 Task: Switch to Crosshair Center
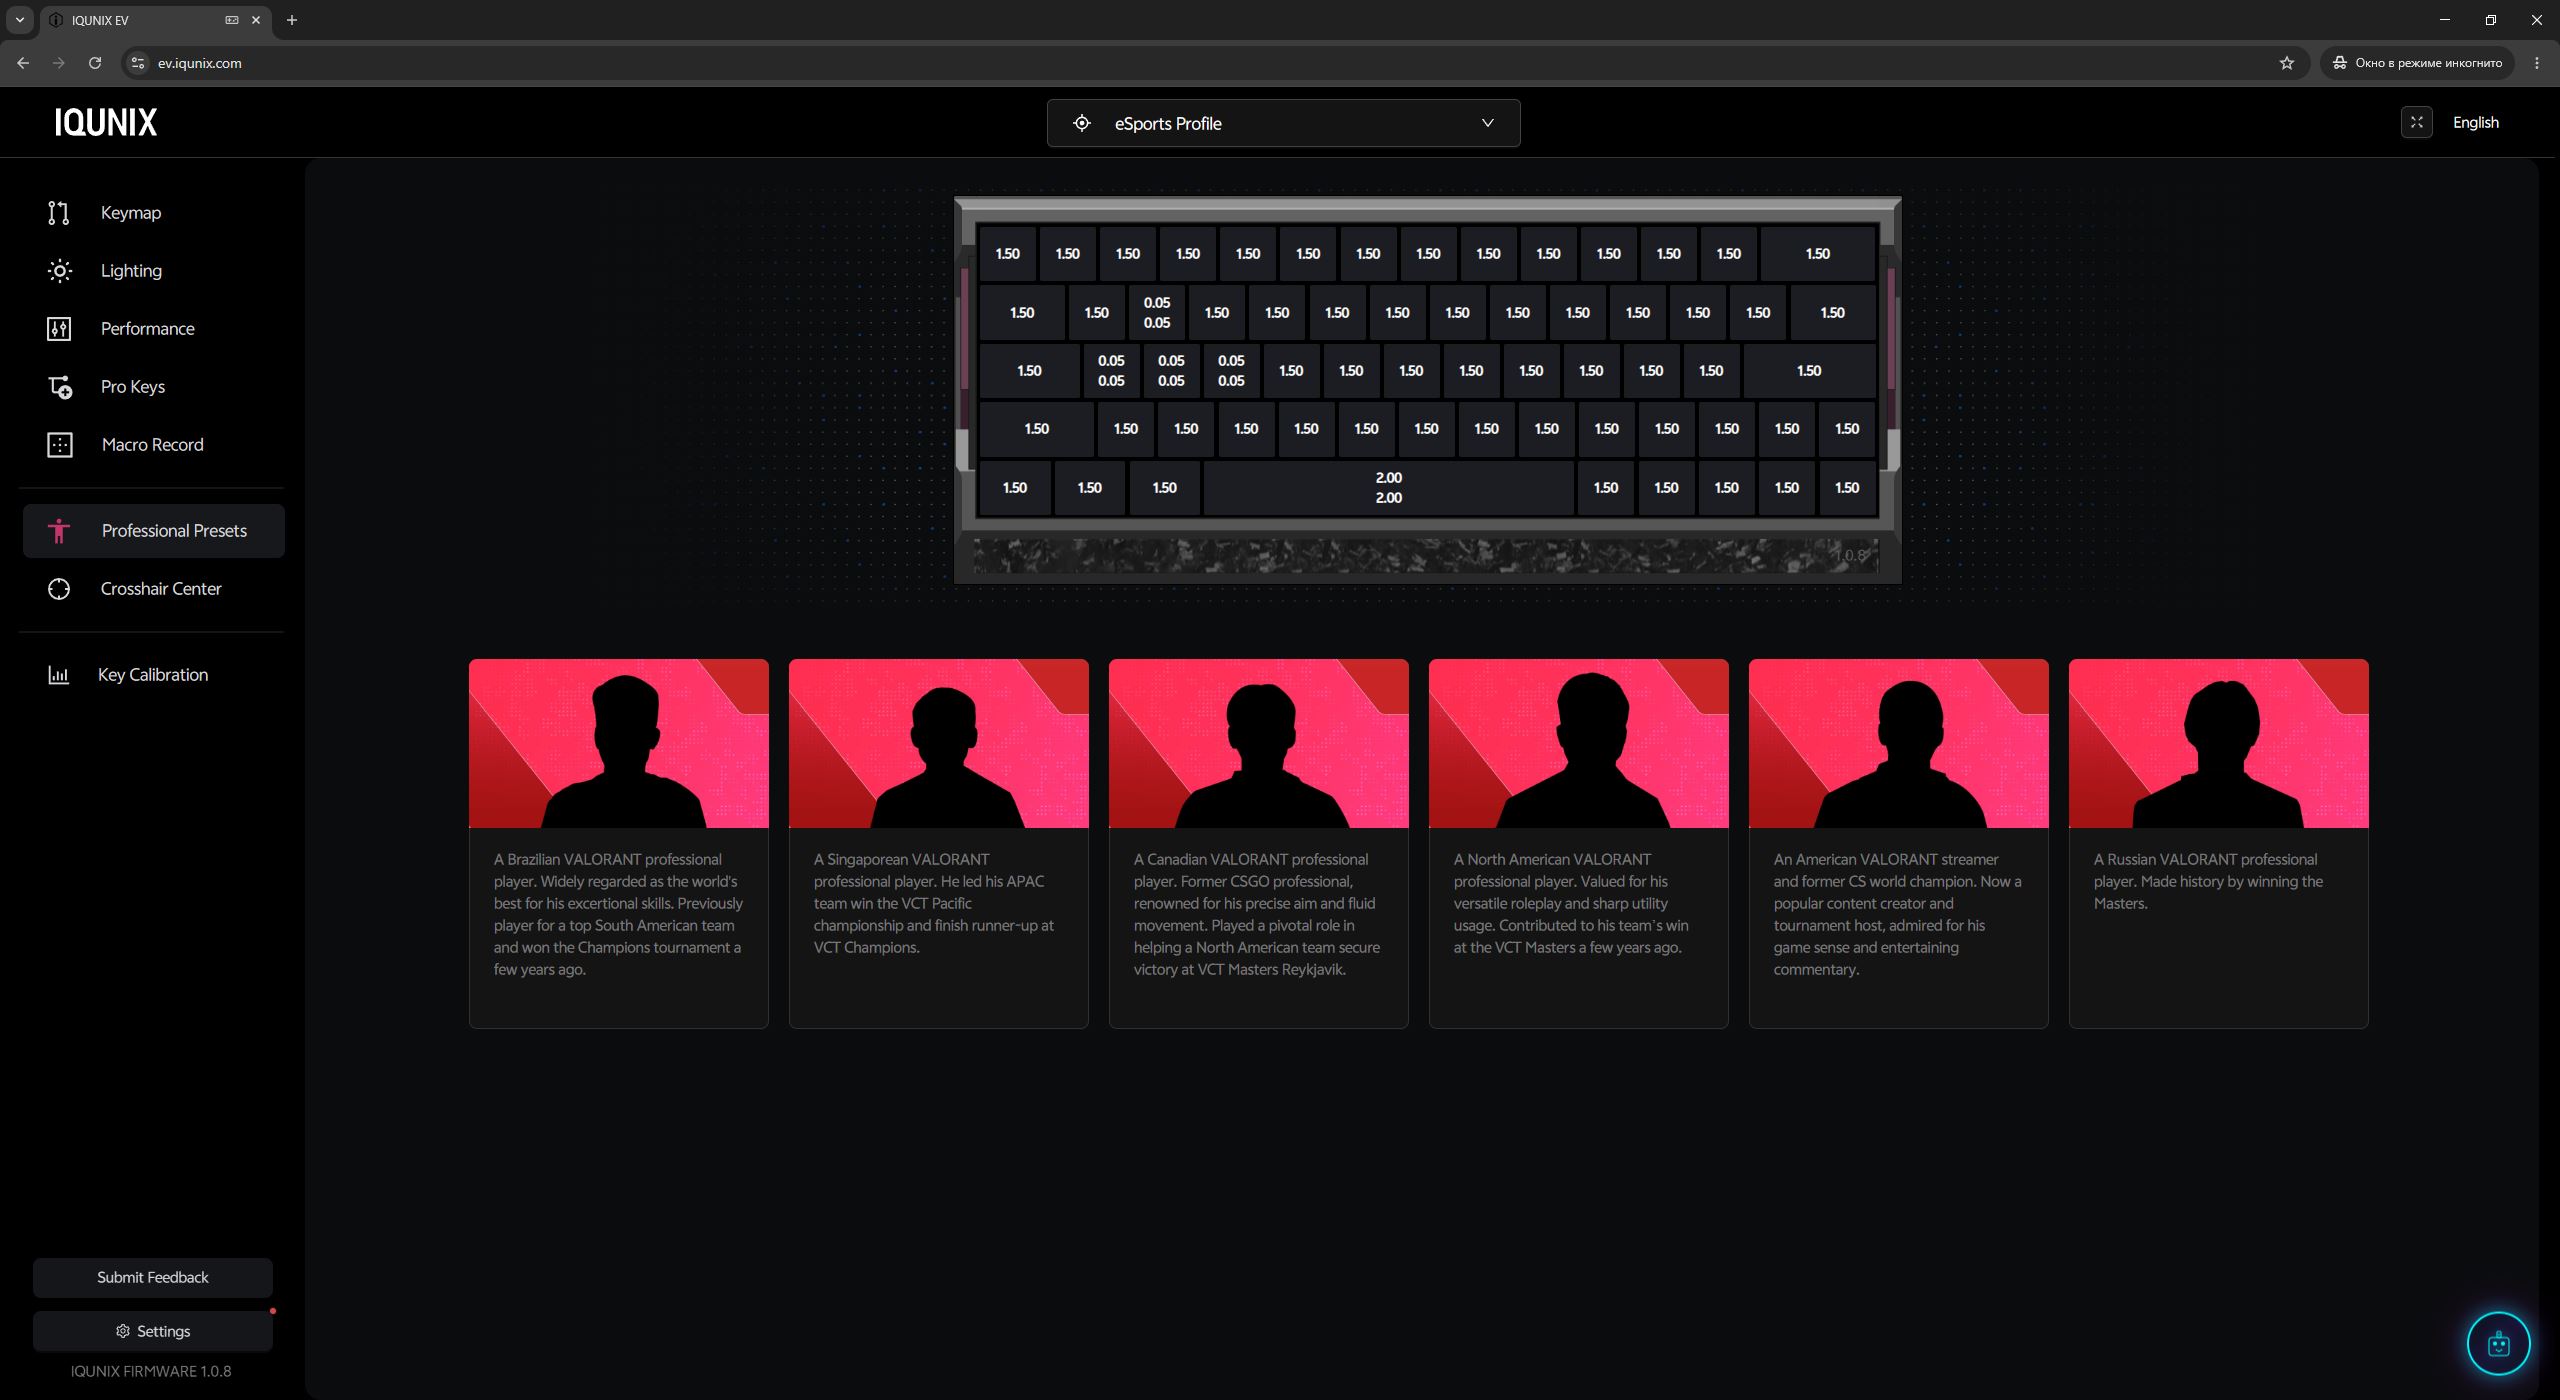(153, 589)
